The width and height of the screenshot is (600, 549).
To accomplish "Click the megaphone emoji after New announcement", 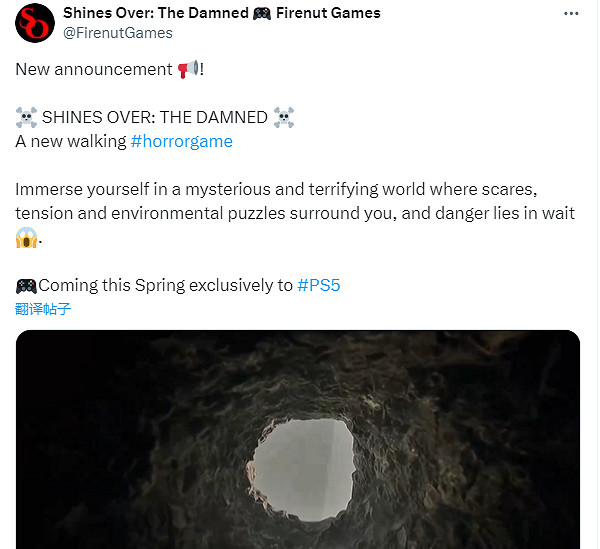I will pyautogui.click(x=187, y=70).
